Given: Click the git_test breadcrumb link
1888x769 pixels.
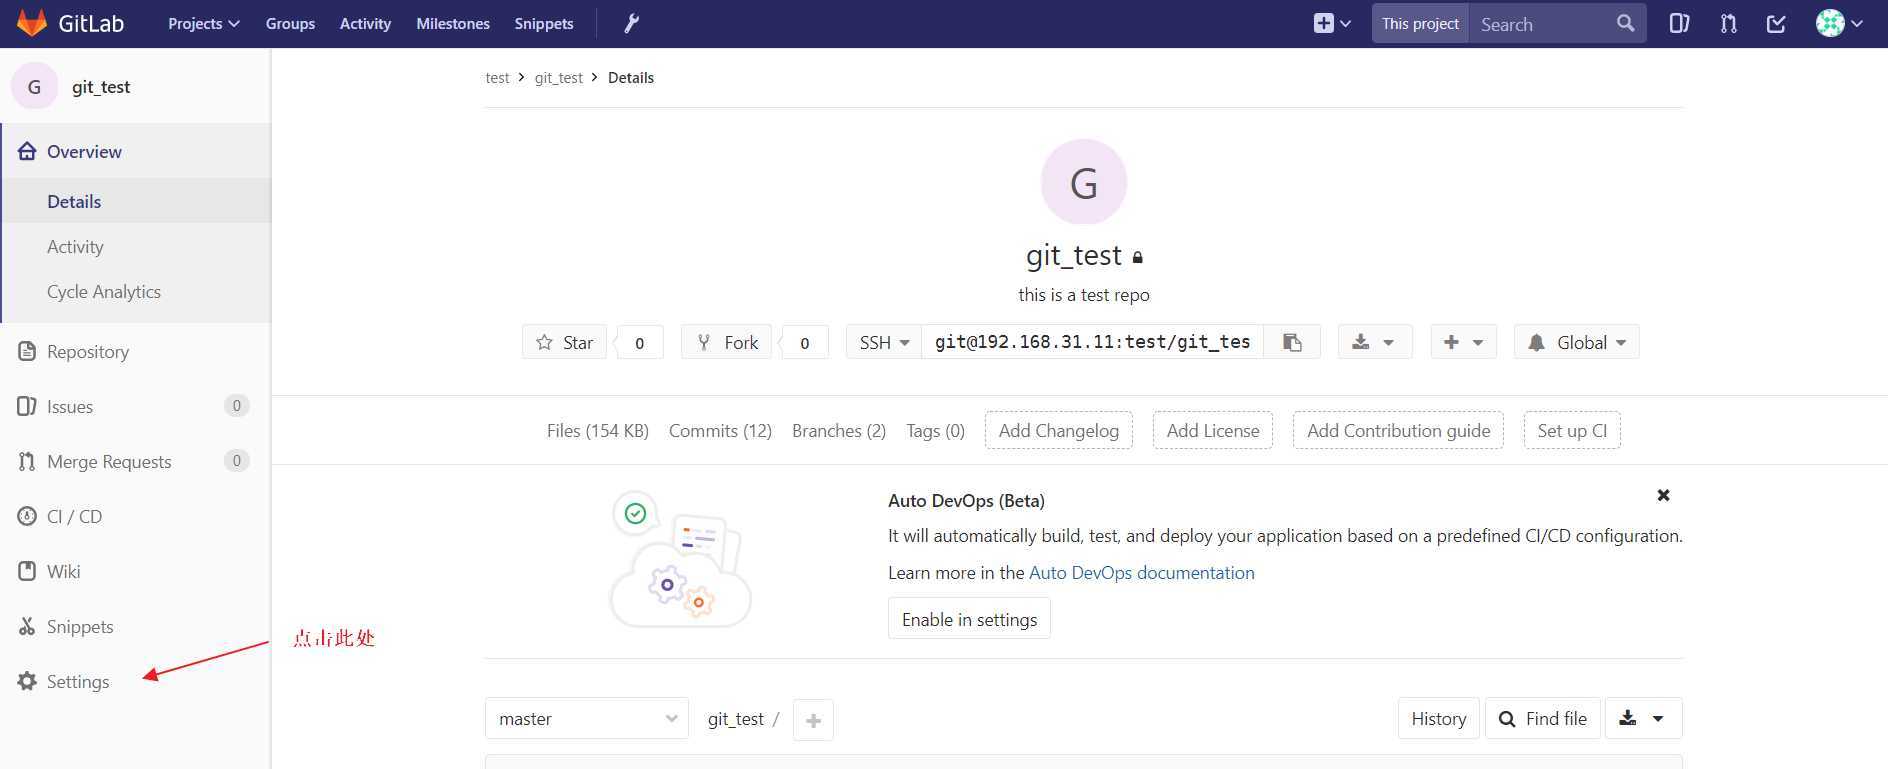Looking at the screenshot, I should point(558,78).
